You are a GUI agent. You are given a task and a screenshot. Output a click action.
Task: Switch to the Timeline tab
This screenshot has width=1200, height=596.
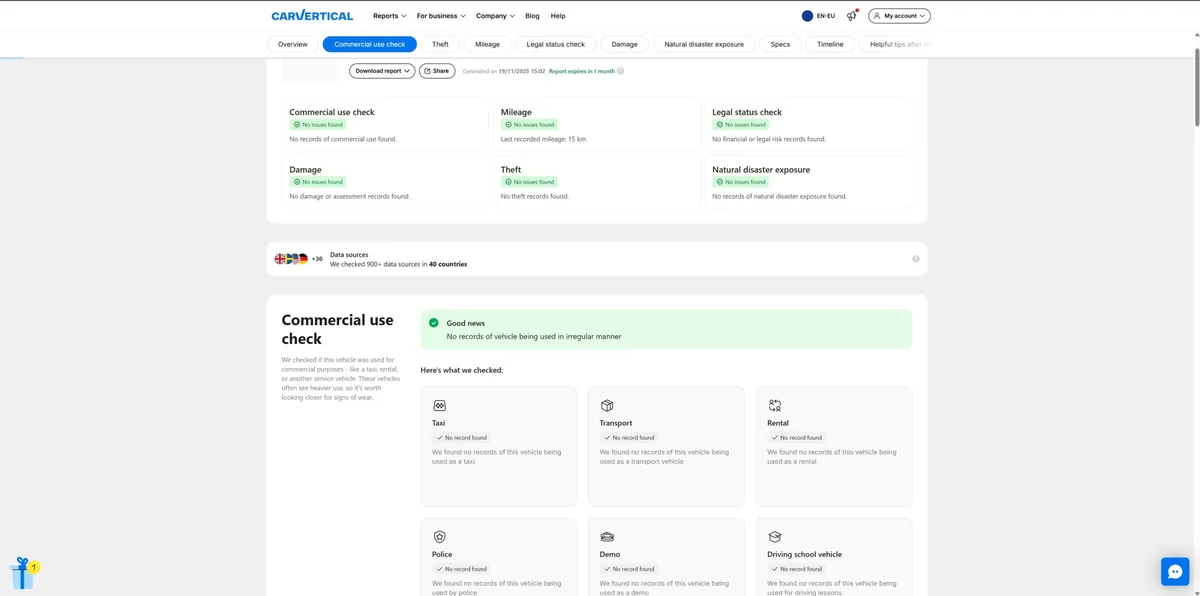[x=830, y=44]
